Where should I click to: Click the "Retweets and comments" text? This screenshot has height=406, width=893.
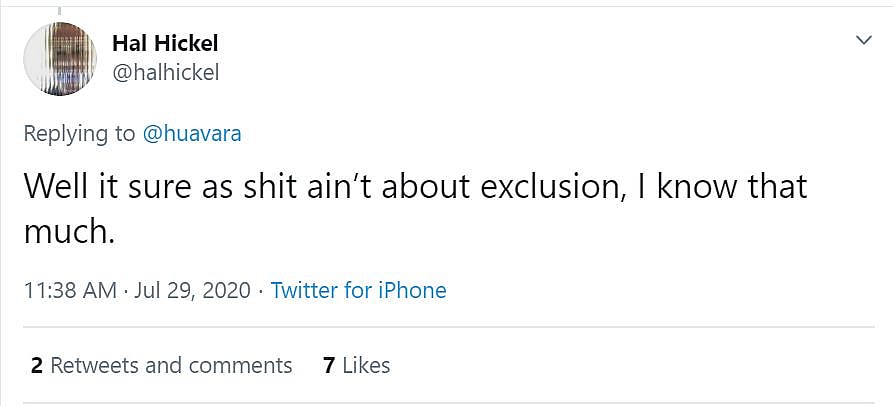coord(171,365)
